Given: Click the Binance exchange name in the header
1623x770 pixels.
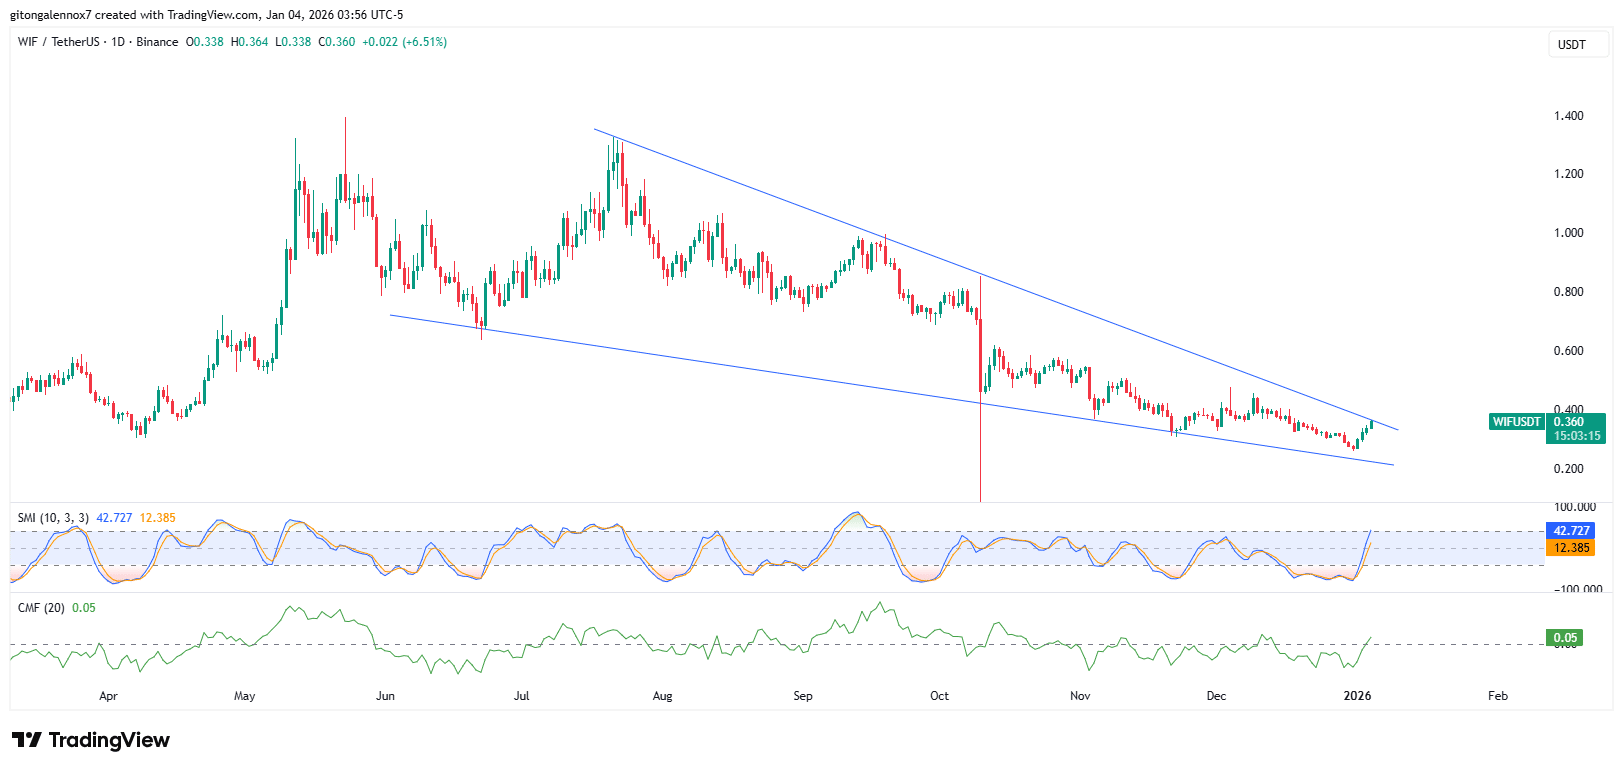Looking at the screenshot, I should pos(157,42).
